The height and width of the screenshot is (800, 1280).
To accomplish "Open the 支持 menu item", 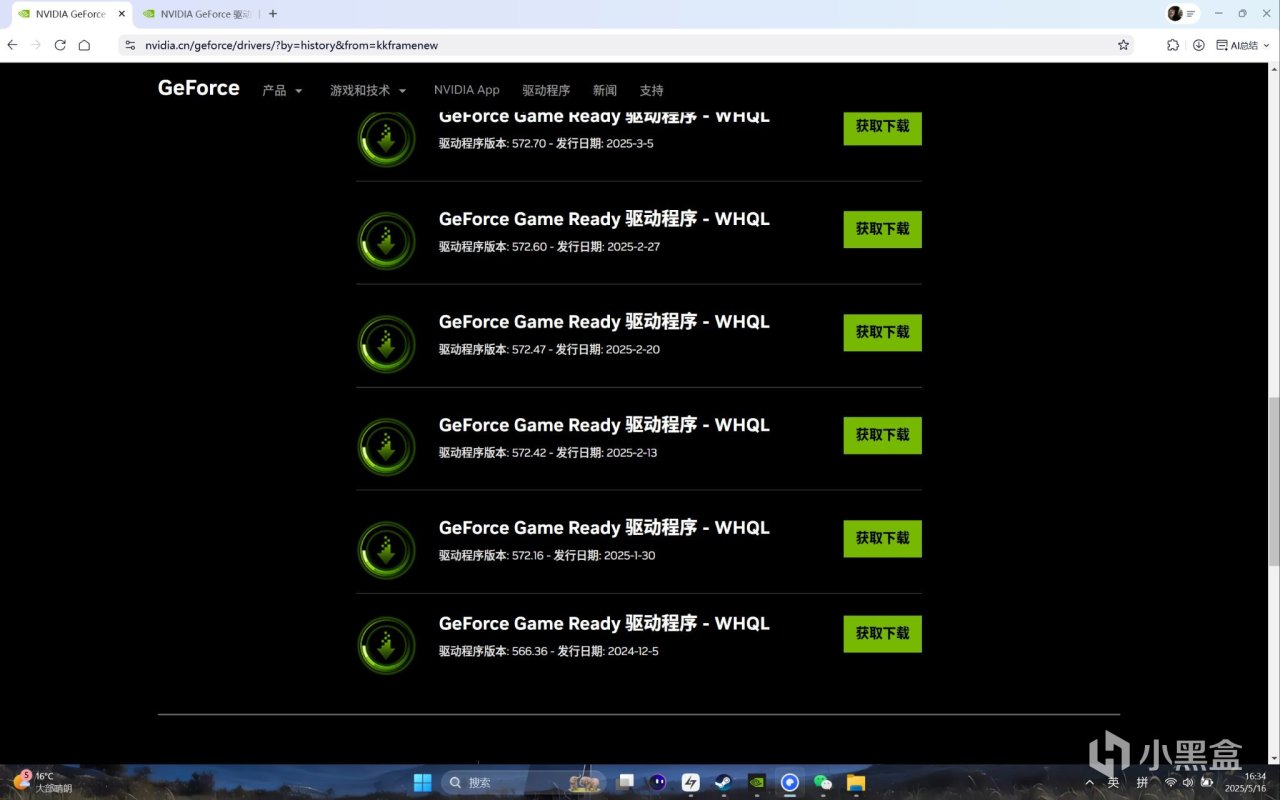I will click(652, 90).
